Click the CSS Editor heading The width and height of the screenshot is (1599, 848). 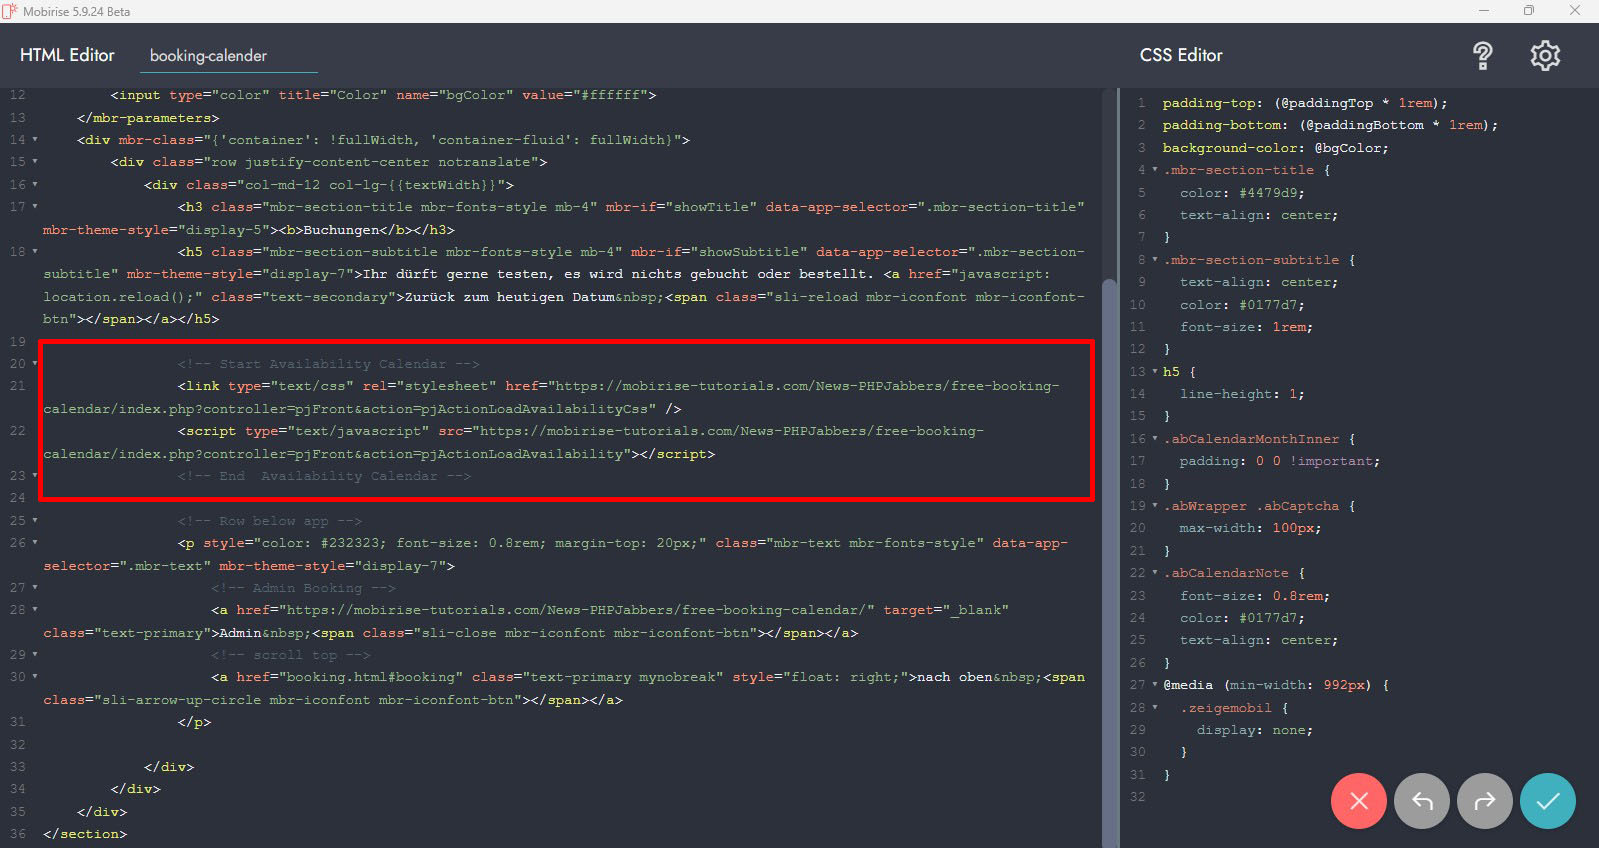coord(1181,56)
